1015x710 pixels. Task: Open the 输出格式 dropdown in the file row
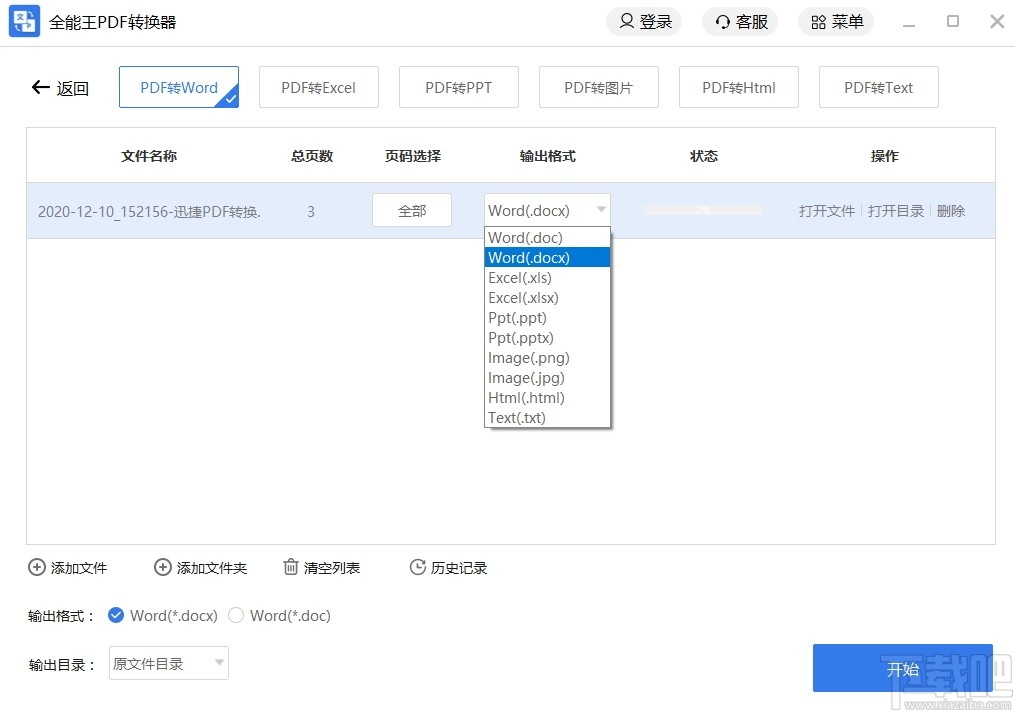point(546,210)
